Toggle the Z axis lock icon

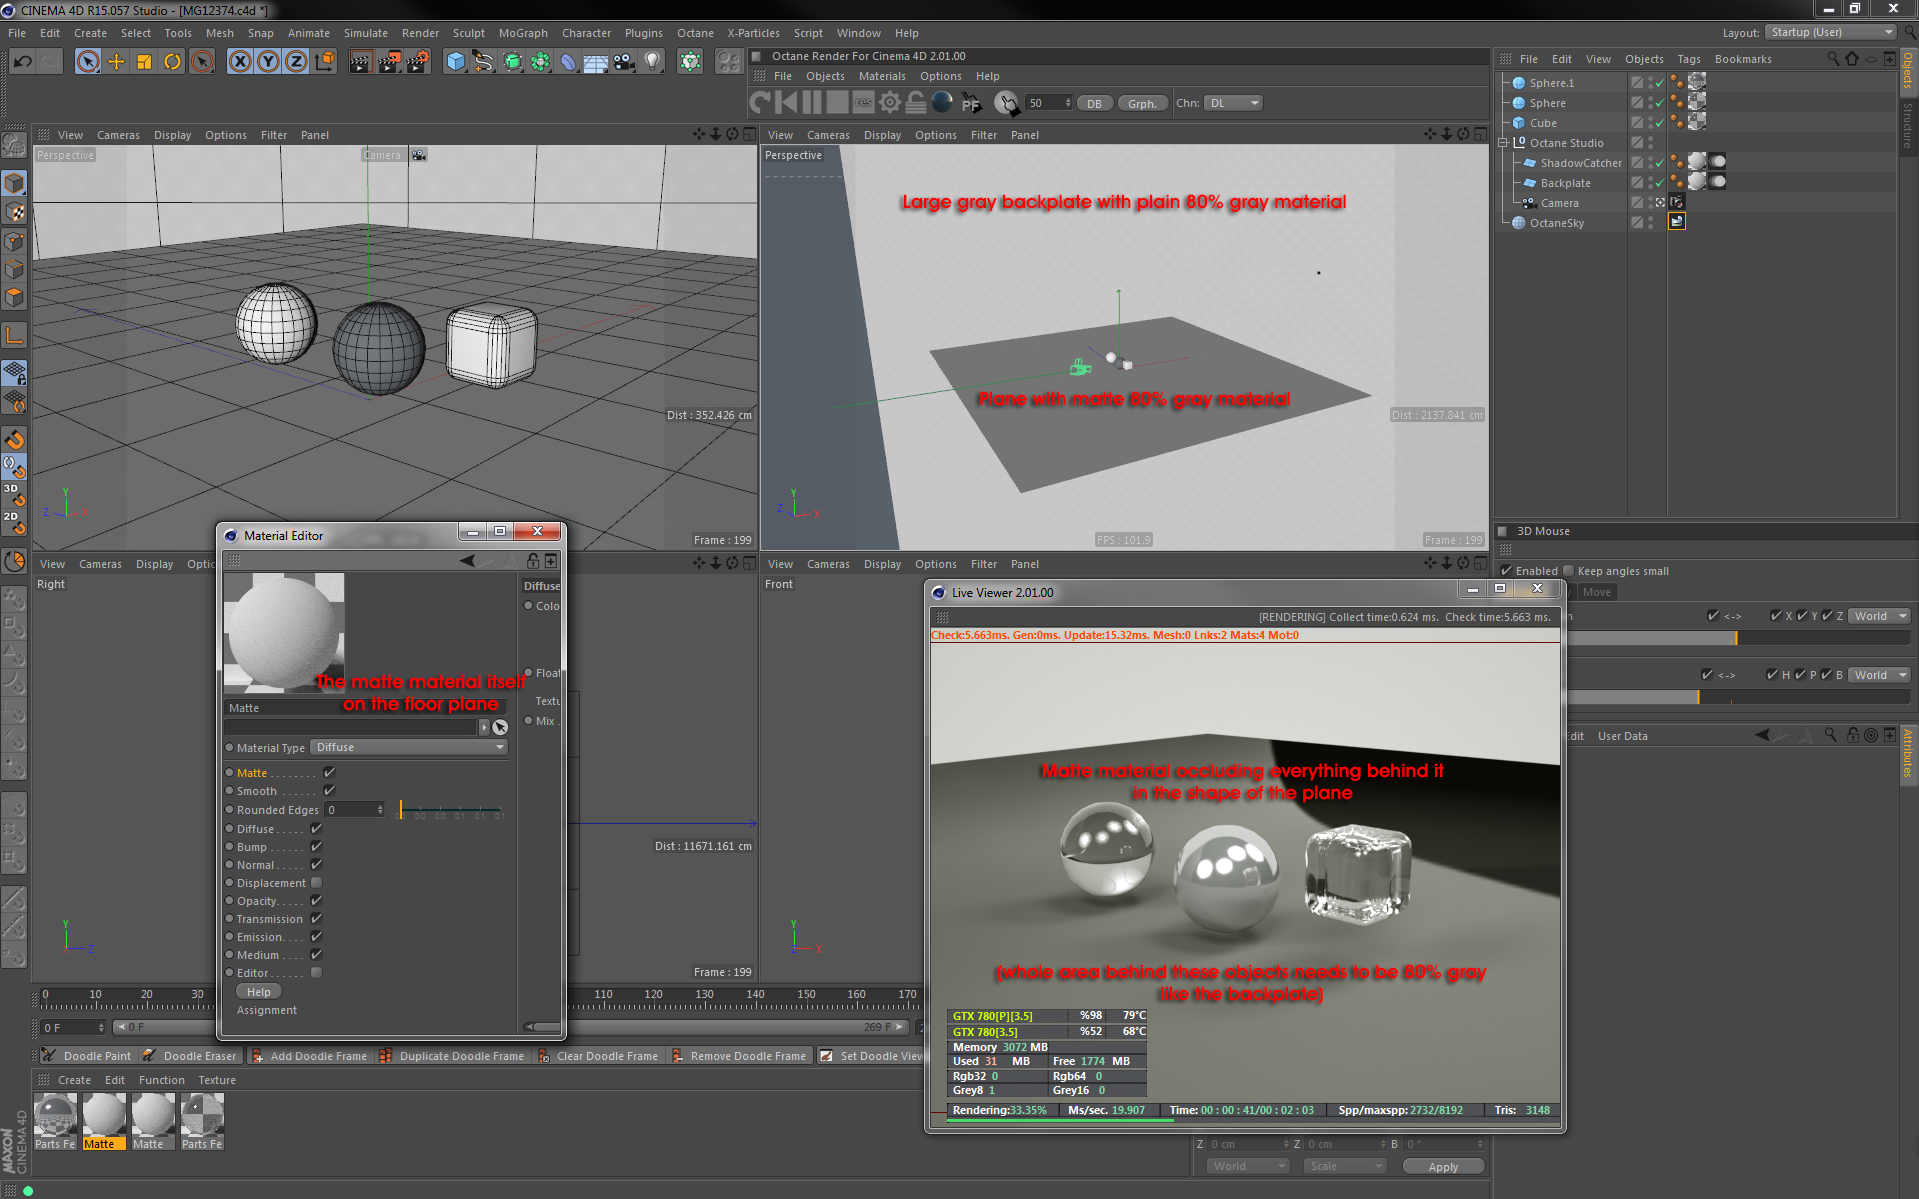coord(296,62)
